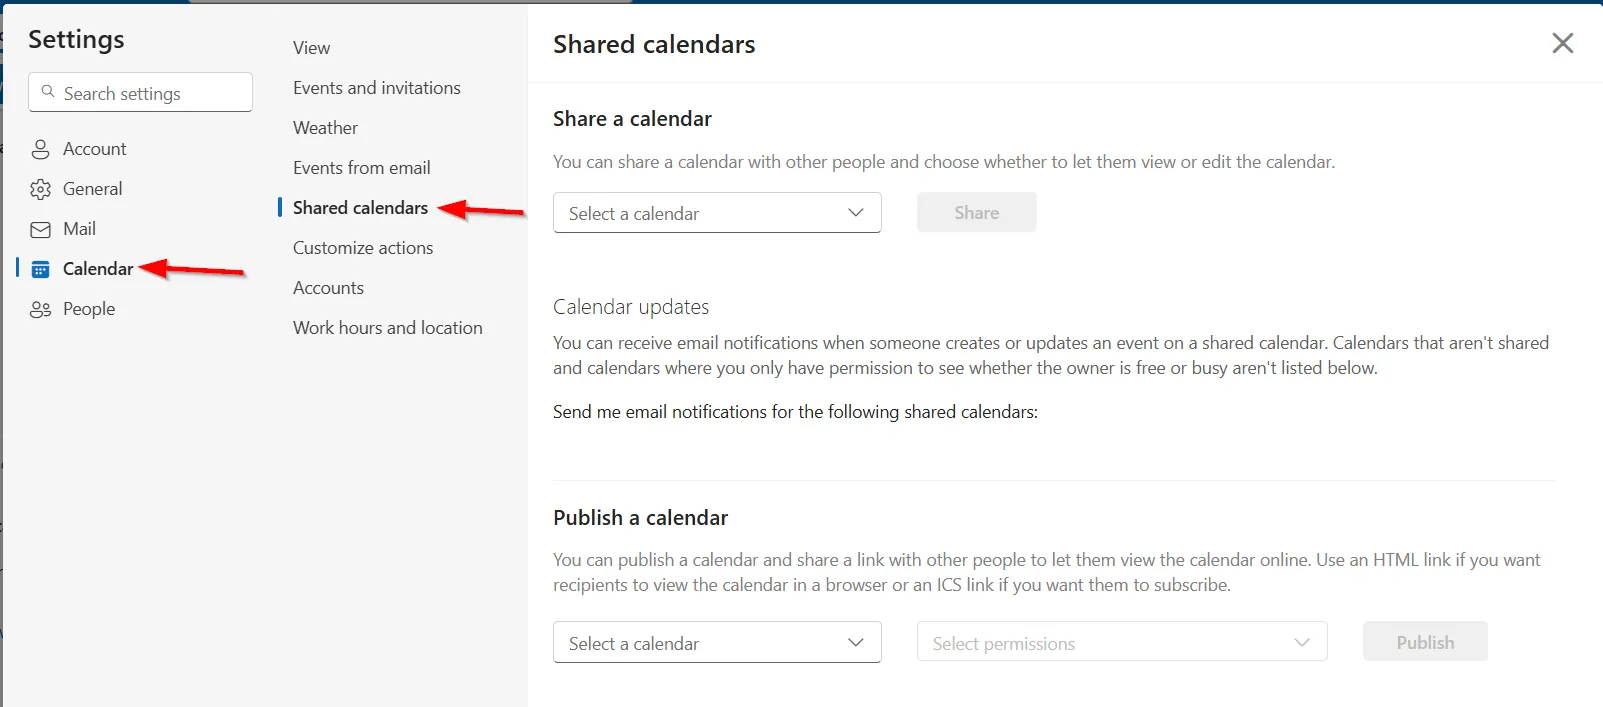The width and height of the screenshot is (1603, 707).
Task: Click the General gear icon
Action: [x=41, y=188]
